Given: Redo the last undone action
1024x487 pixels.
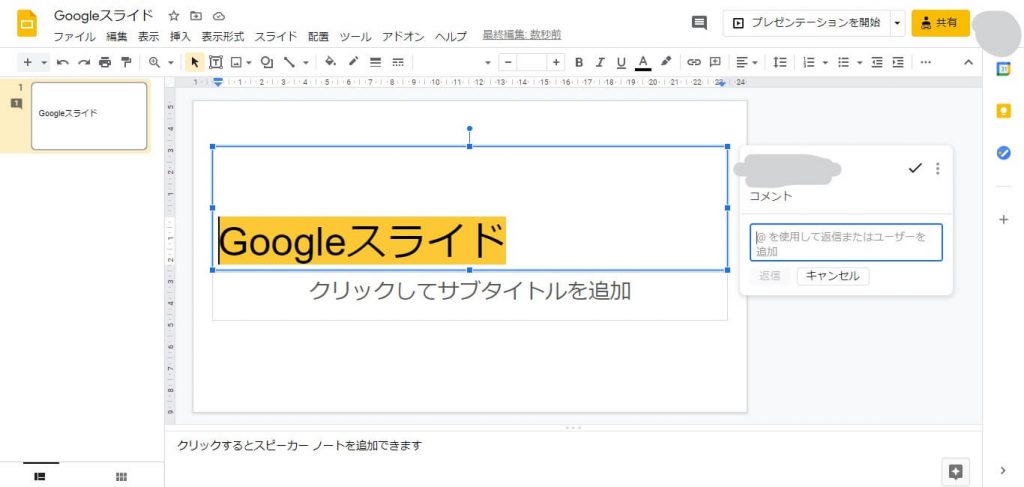Looking at the screenshot, I should (x=84, y=63).
